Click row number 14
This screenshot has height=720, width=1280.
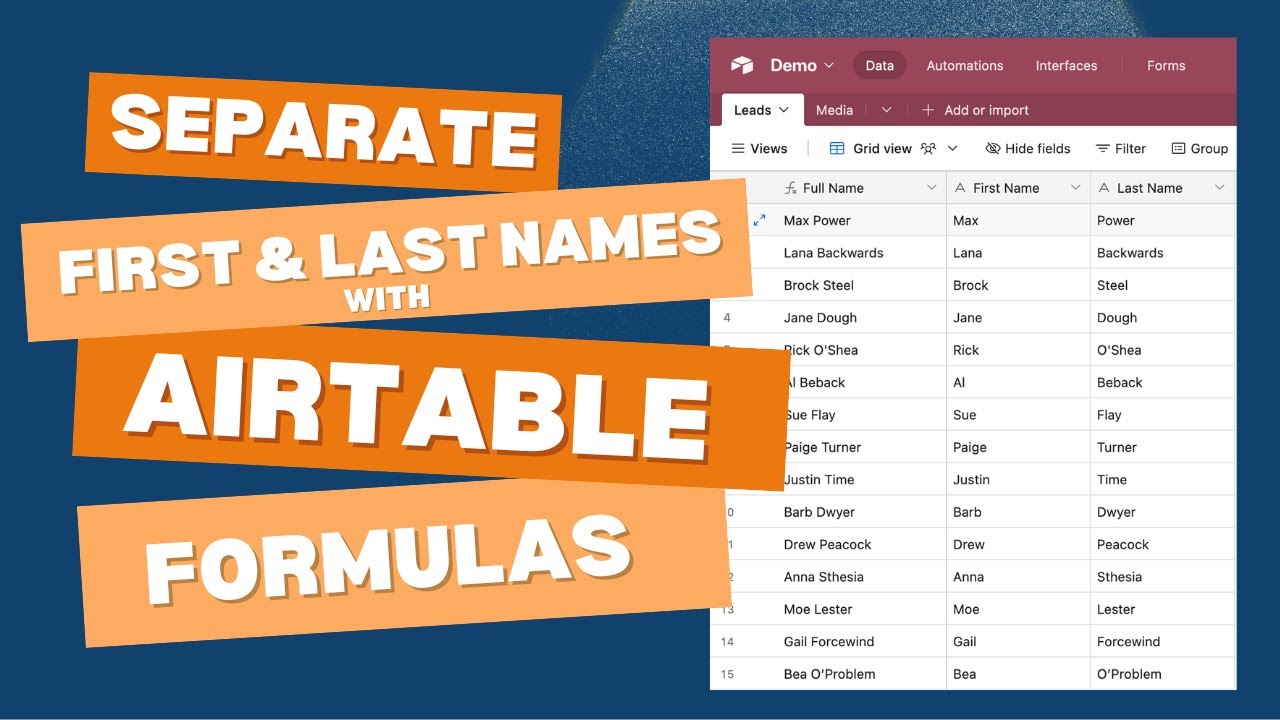click(x=727, y=642)
